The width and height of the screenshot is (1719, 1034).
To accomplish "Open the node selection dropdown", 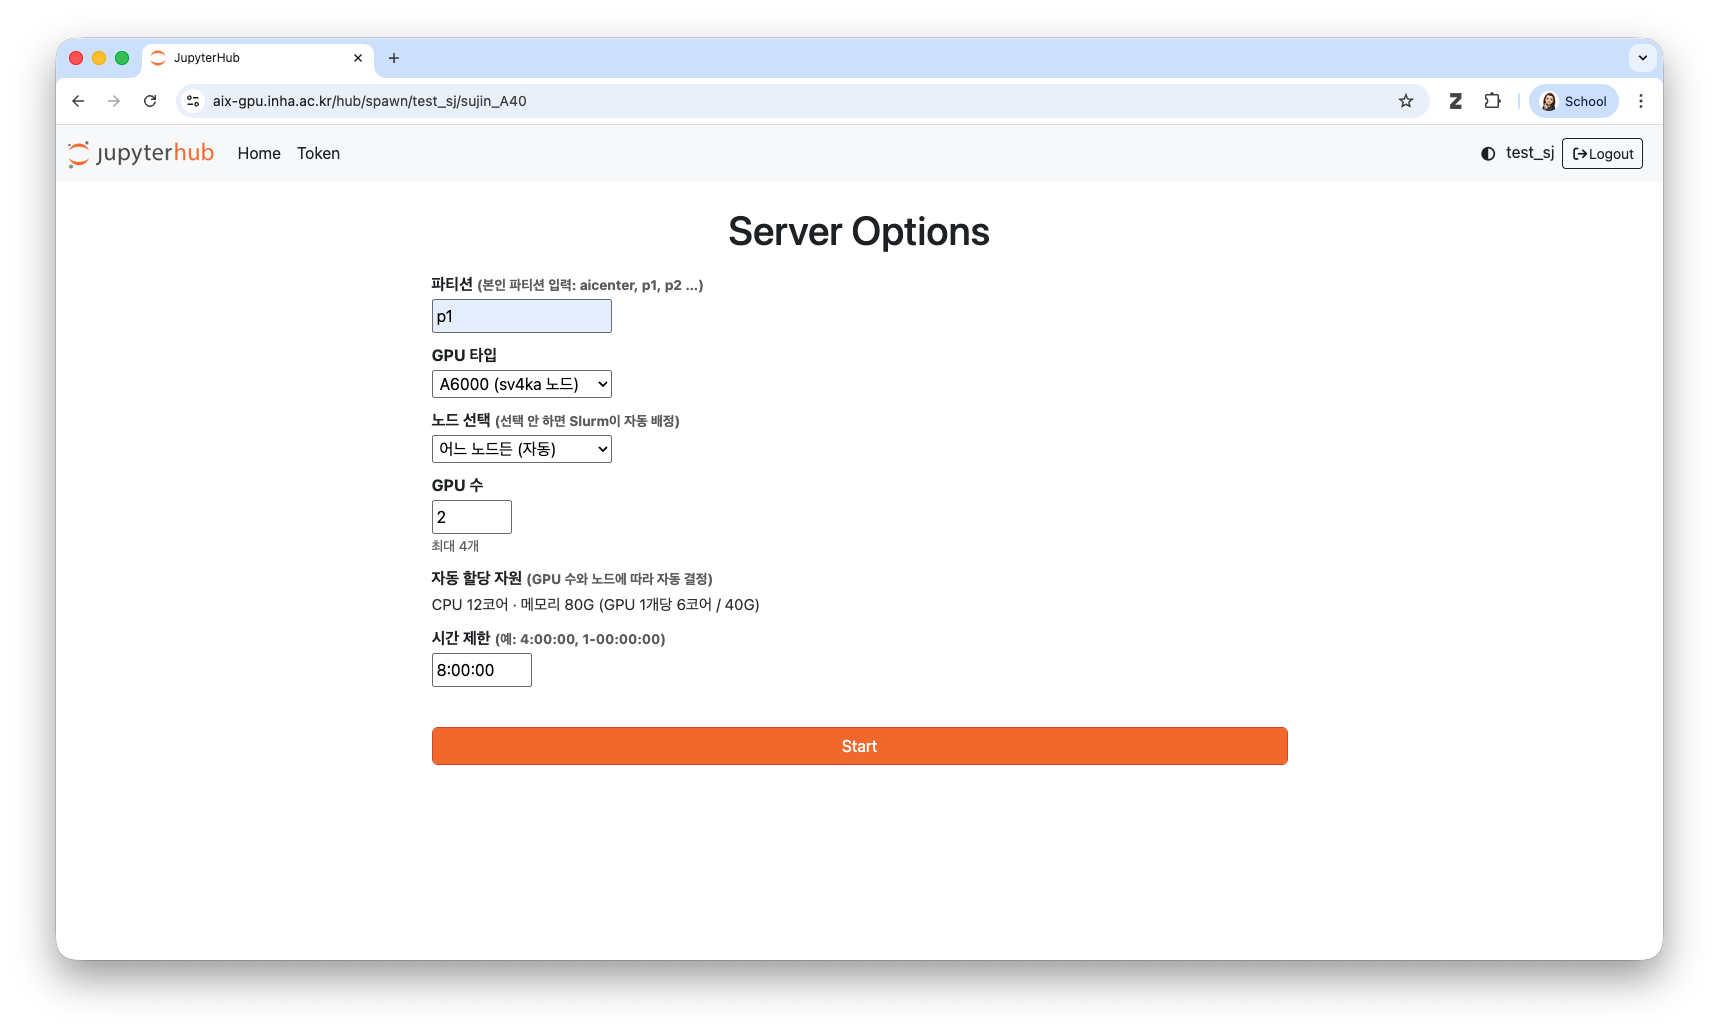I will (x=522, y=449).
